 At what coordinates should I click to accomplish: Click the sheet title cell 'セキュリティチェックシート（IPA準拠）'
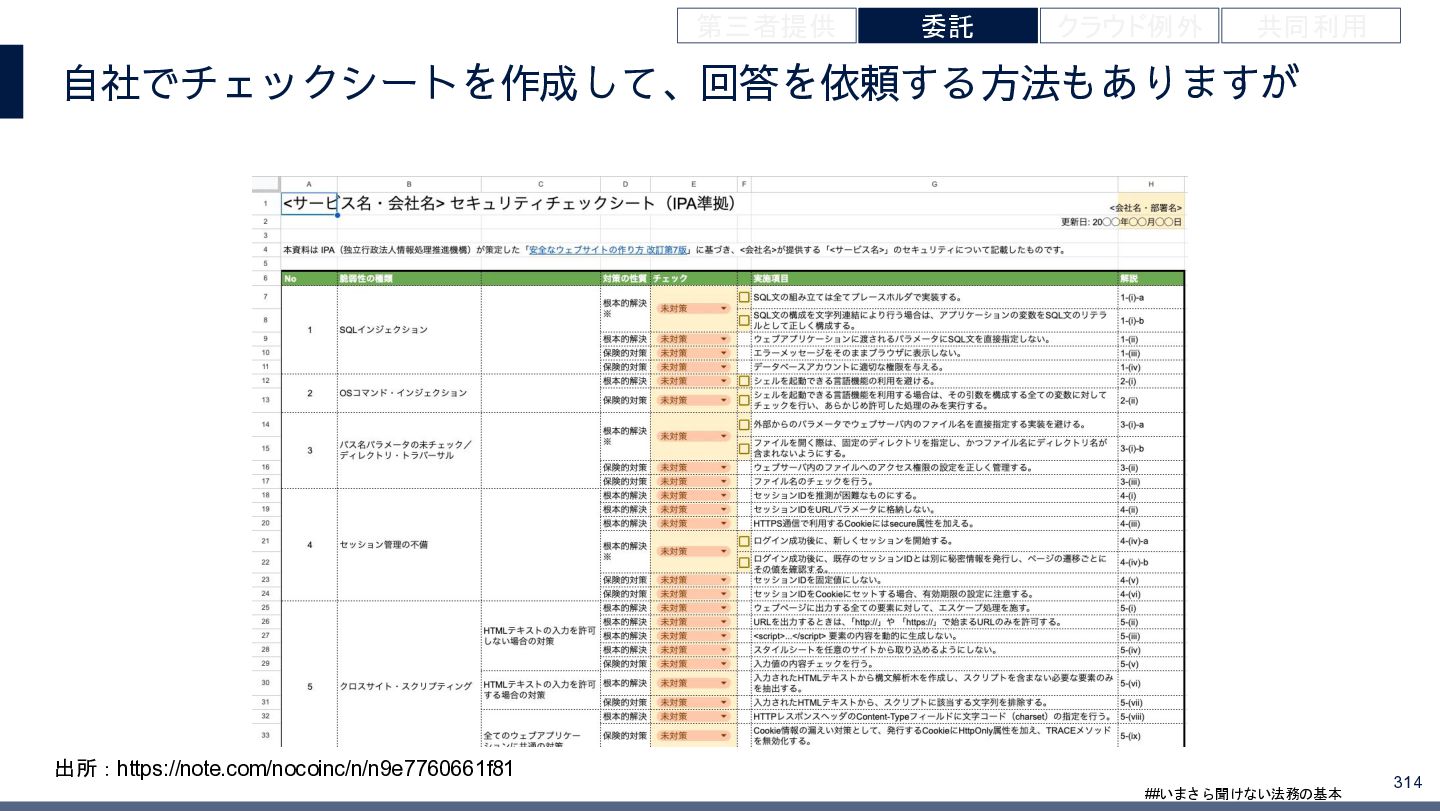pyautogui.click(x=593, y=204)
